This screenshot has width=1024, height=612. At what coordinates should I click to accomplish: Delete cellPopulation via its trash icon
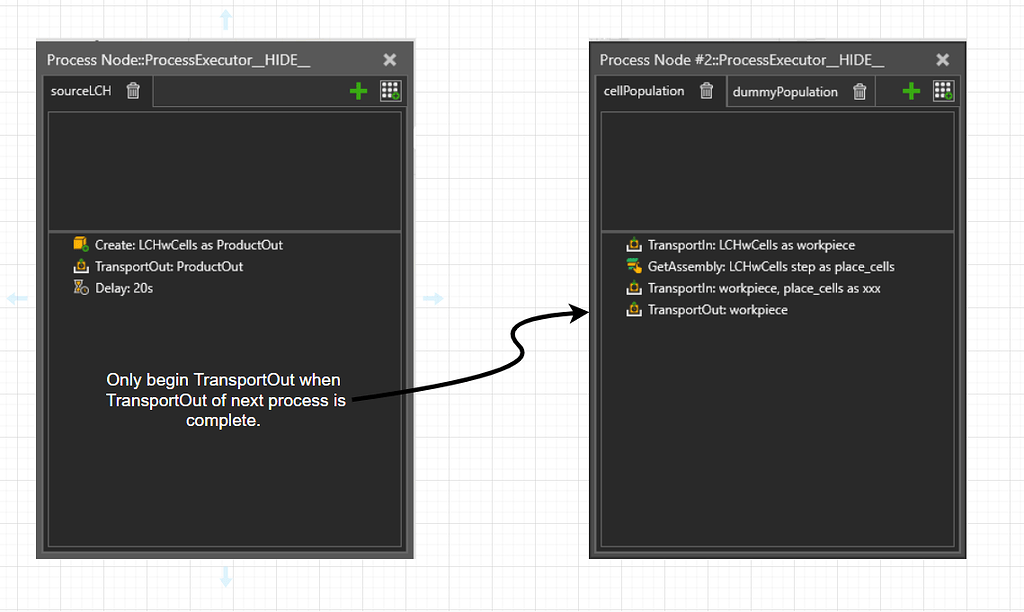707,91
